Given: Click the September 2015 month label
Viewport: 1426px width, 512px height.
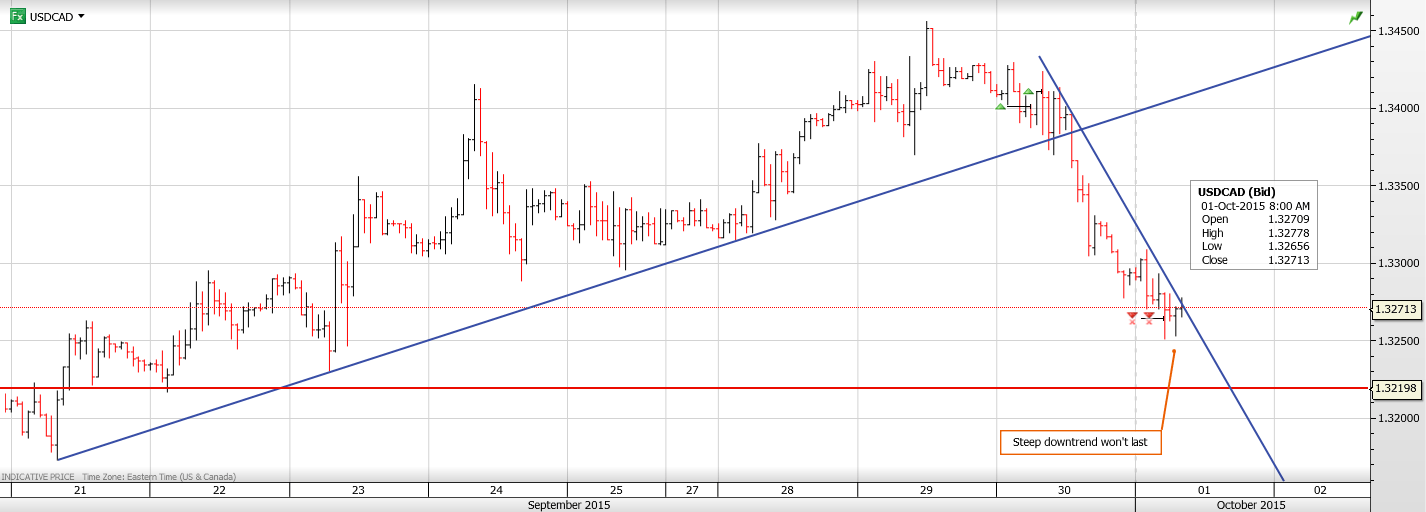Looking at the screenshot, I should point(569,505).
